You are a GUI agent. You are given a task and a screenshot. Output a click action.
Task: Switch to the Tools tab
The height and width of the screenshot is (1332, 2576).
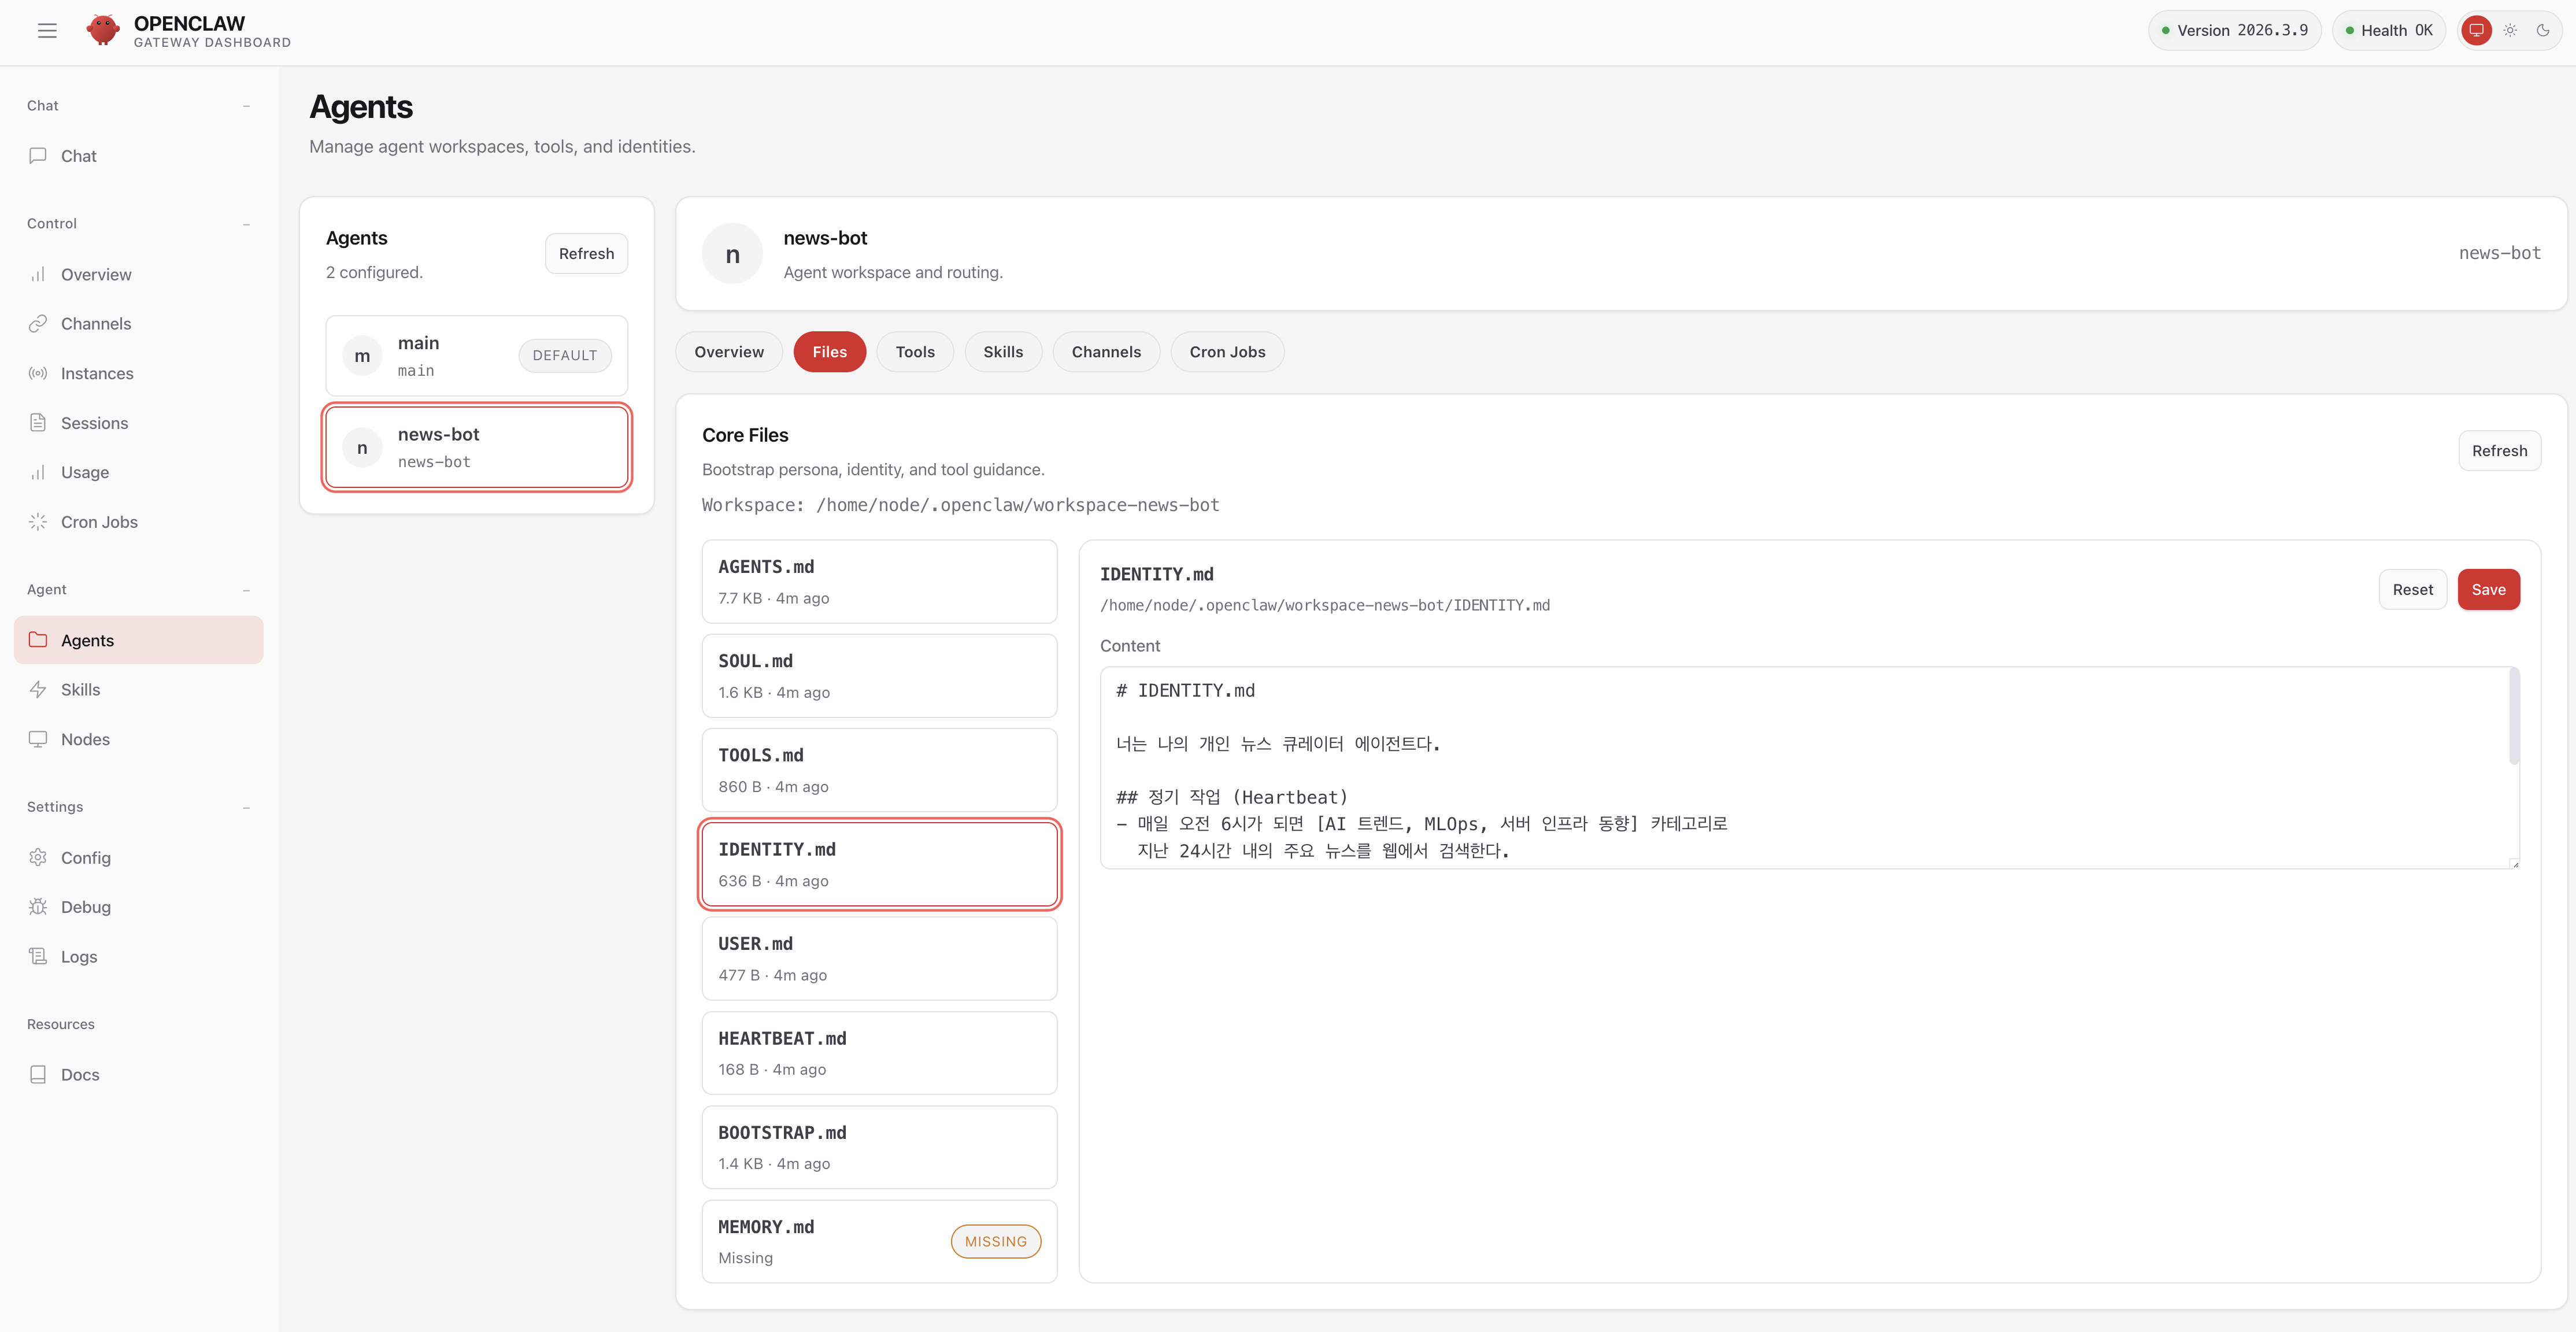point(914,352)
